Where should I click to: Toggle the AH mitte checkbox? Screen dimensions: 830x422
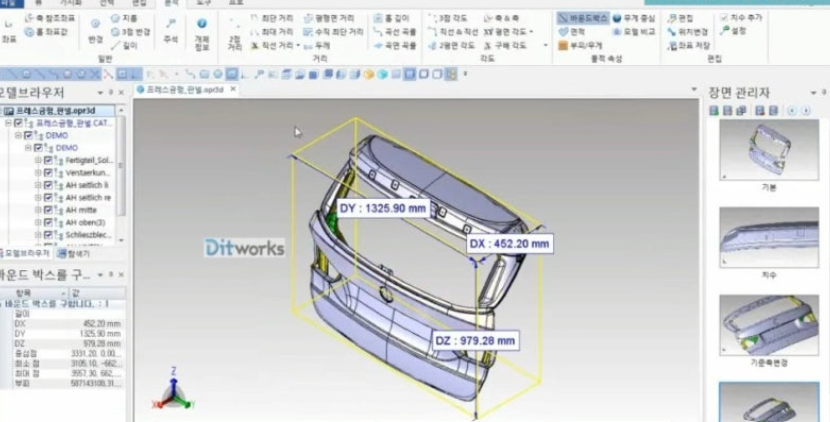click(48, 210)
